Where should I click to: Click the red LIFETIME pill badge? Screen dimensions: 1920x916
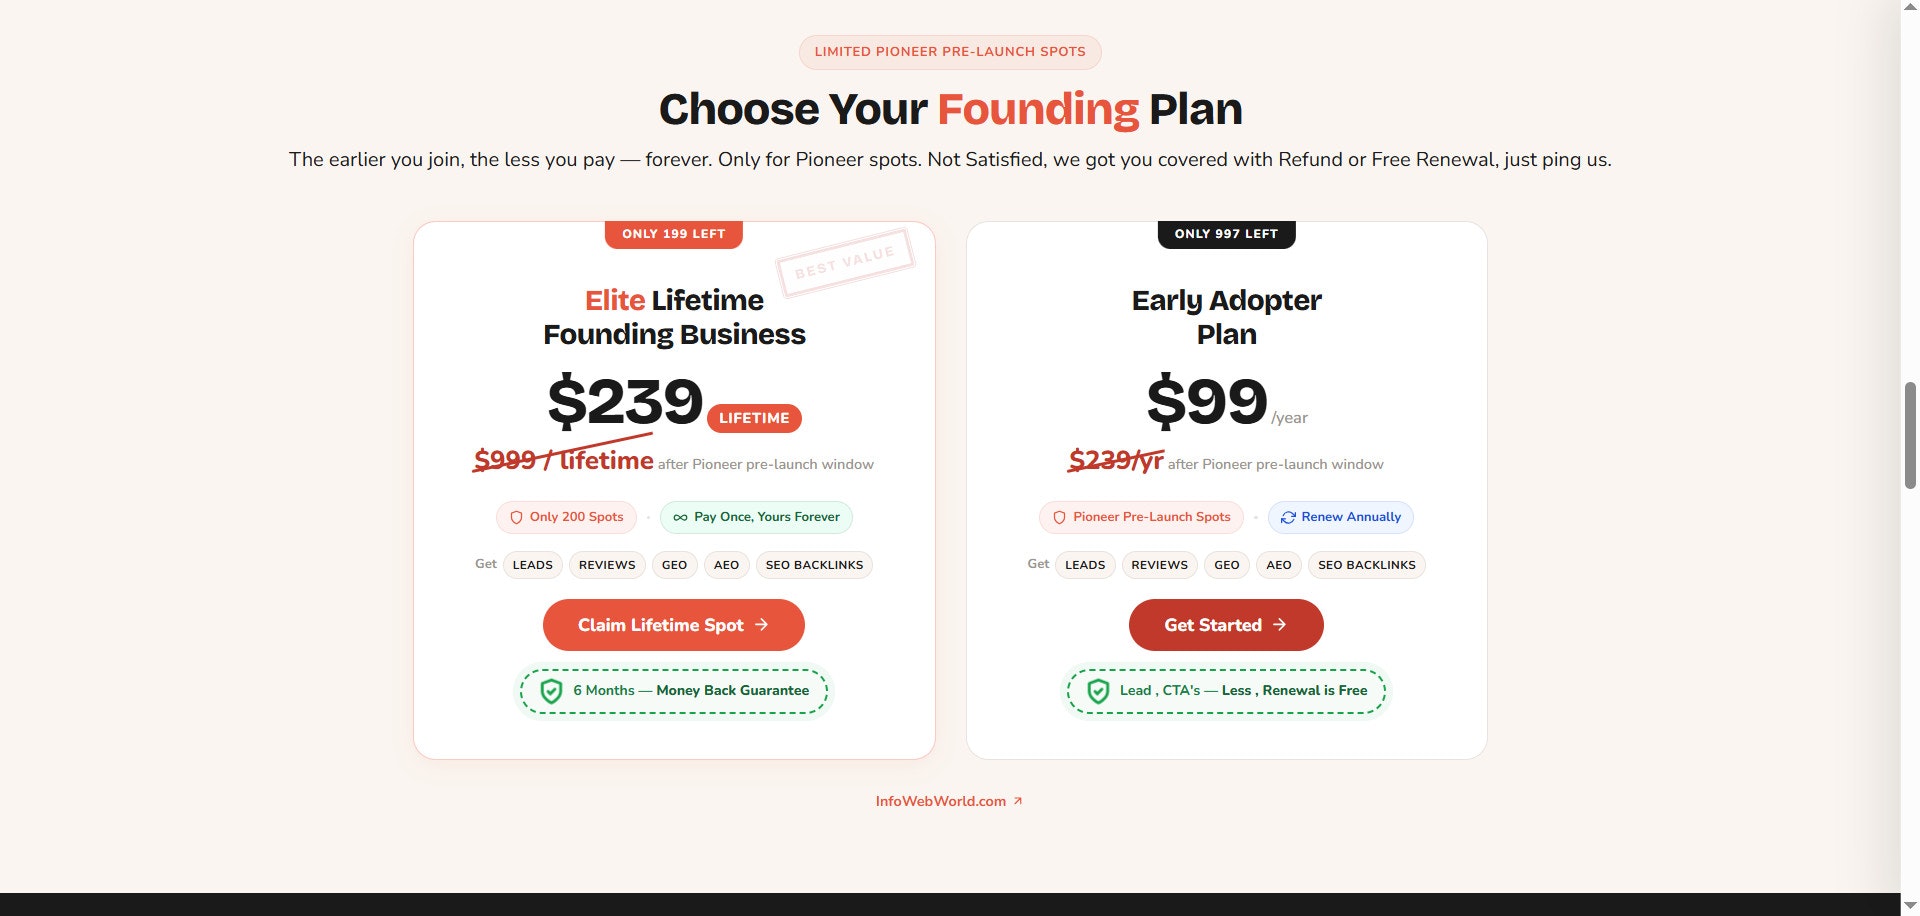pyautogui.click(x=754, y=418)
